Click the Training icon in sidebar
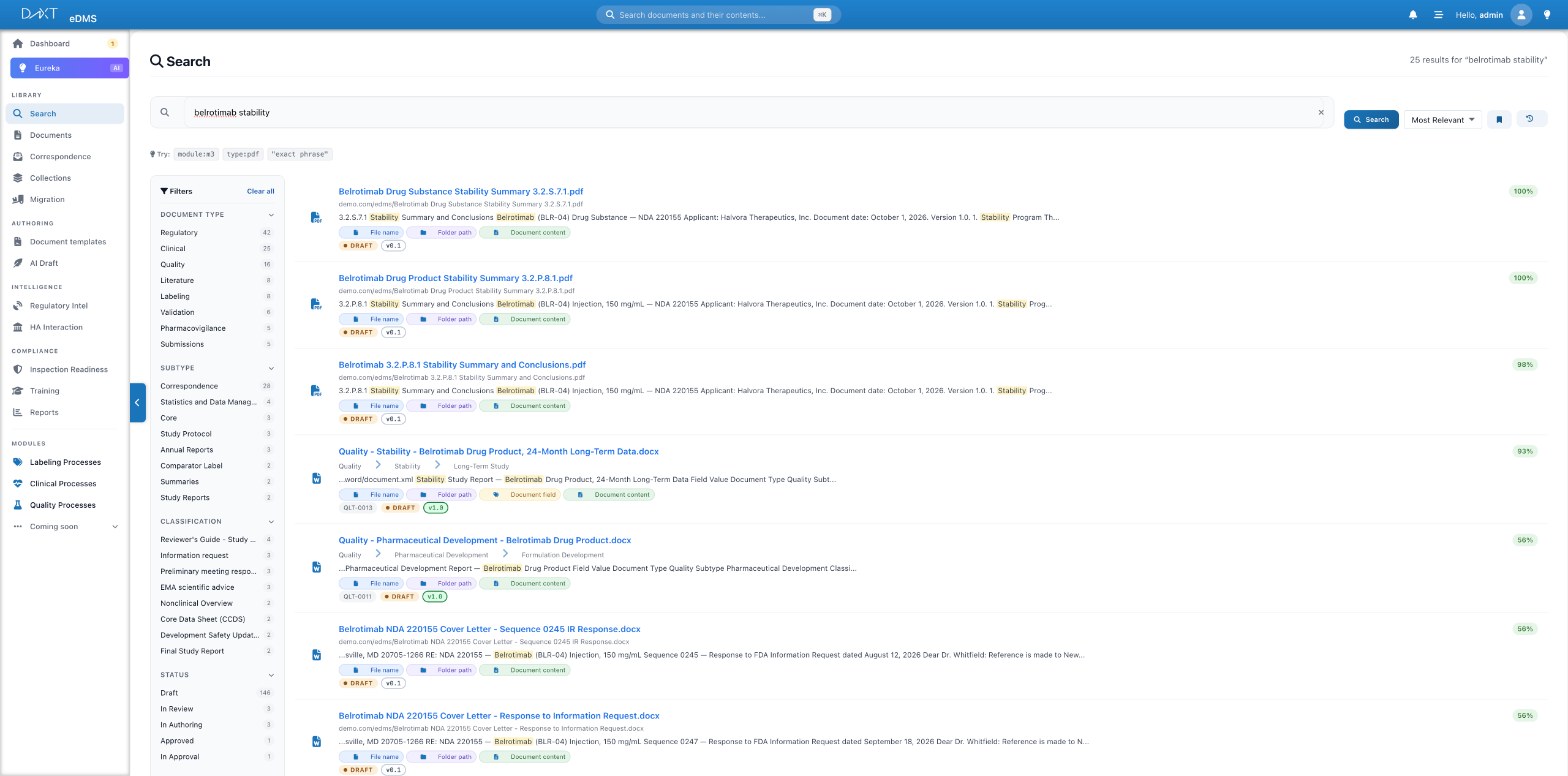 (18, 391)
